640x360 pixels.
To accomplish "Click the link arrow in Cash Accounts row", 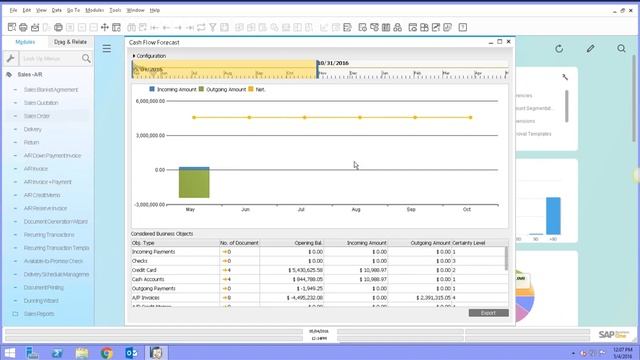I will (x=224, y=279).
